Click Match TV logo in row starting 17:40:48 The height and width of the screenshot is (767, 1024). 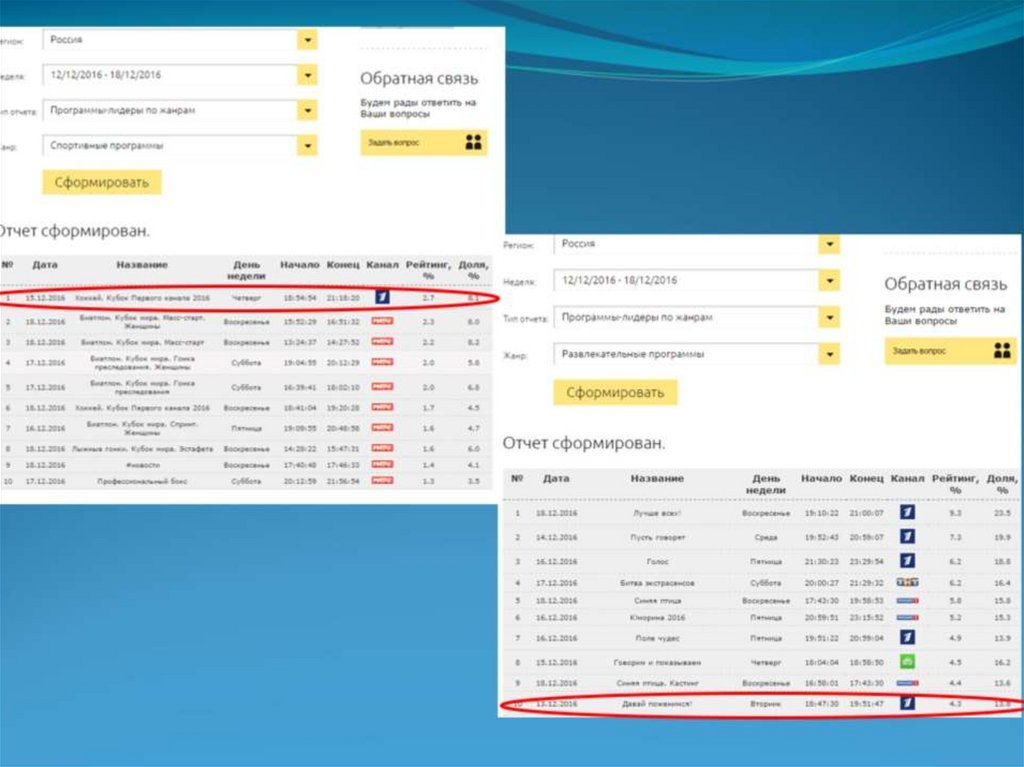(x=382, y=465)
